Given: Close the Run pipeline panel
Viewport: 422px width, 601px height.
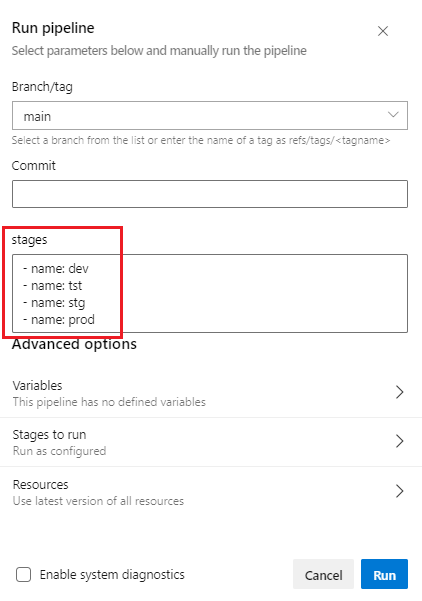Looking at the screenshot, I should (x=383, y=31).
